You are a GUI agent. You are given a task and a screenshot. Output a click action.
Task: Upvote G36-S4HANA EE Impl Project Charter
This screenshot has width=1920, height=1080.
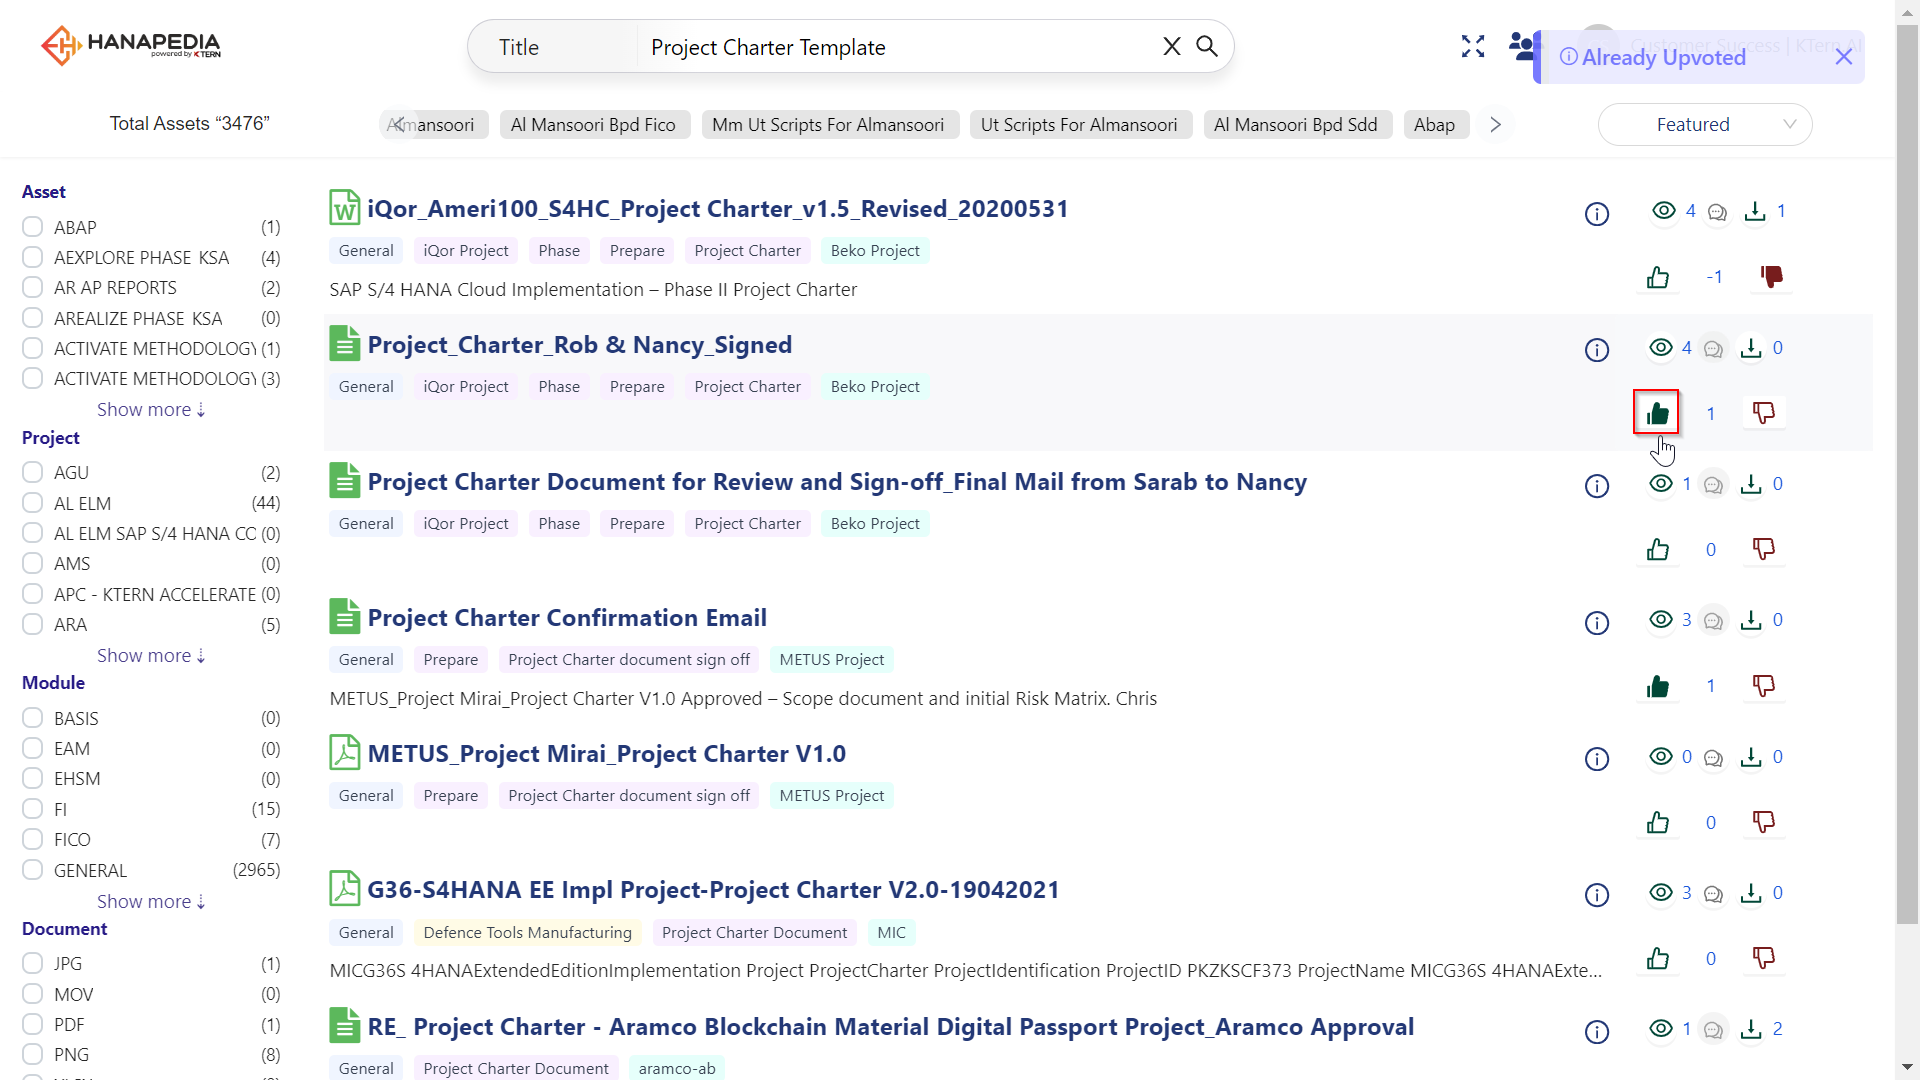coord(1658,959)
